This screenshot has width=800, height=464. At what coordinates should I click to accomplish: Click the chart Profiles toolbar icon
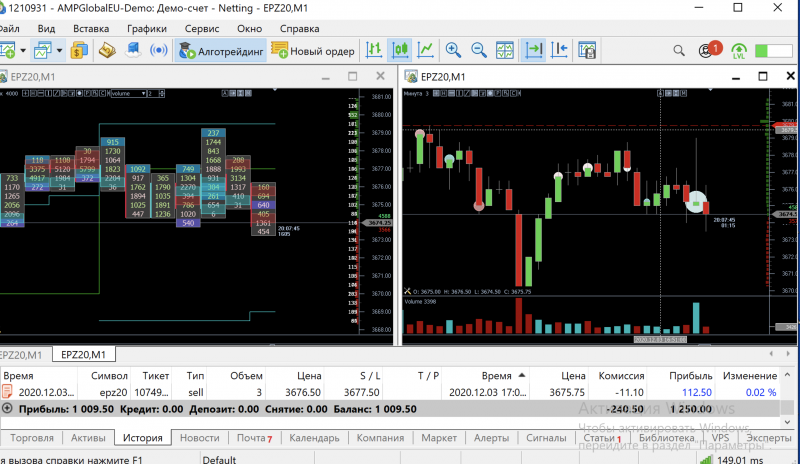(x=42, y=50)
